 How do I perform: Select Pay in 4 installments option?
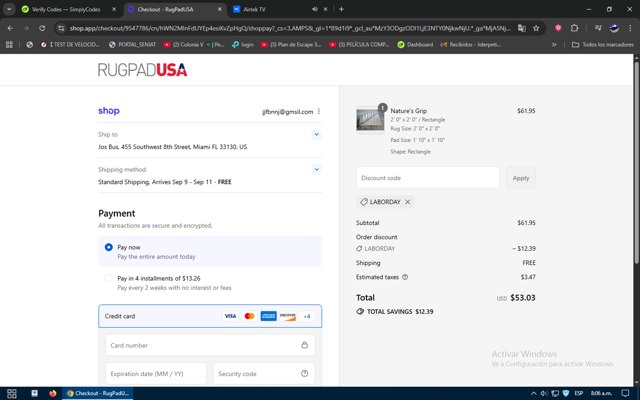[210, 282]
